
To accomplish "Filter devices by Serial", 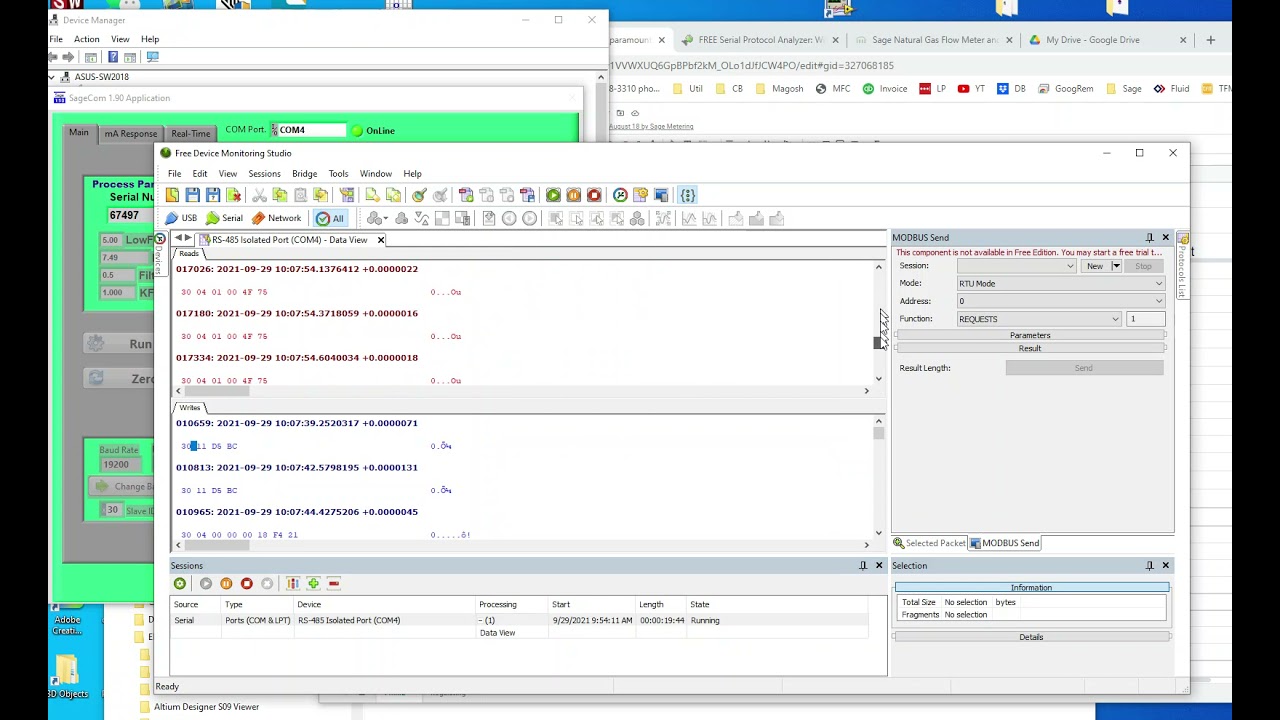I will [x=224, y=218].
